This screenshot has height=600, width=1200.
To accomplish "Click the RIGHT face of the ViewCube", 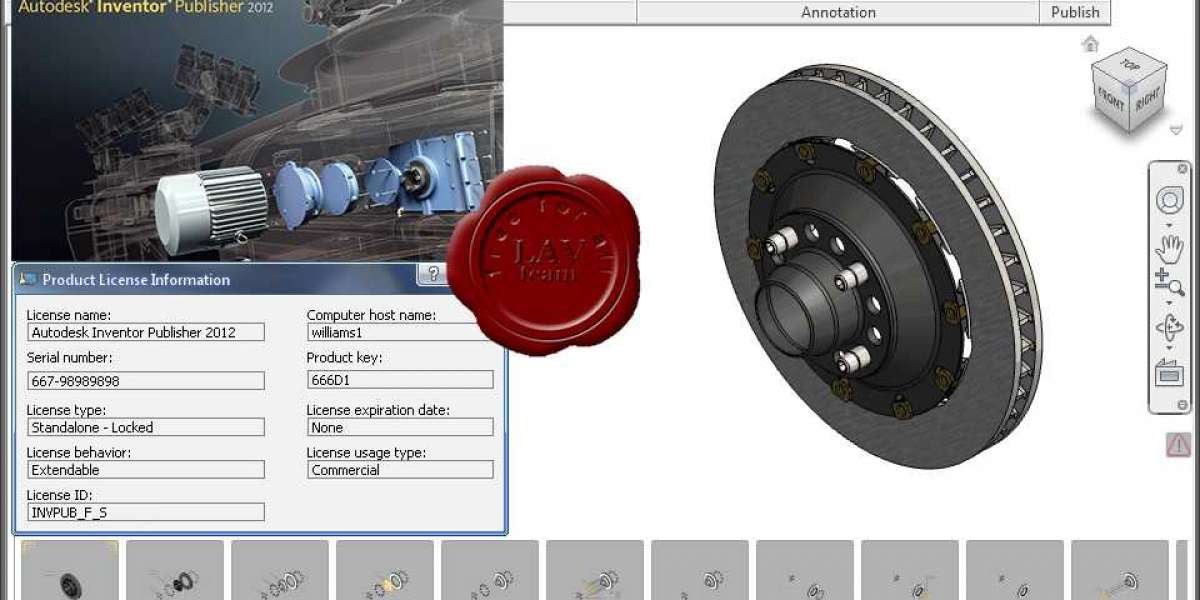I will [1148, 98].
